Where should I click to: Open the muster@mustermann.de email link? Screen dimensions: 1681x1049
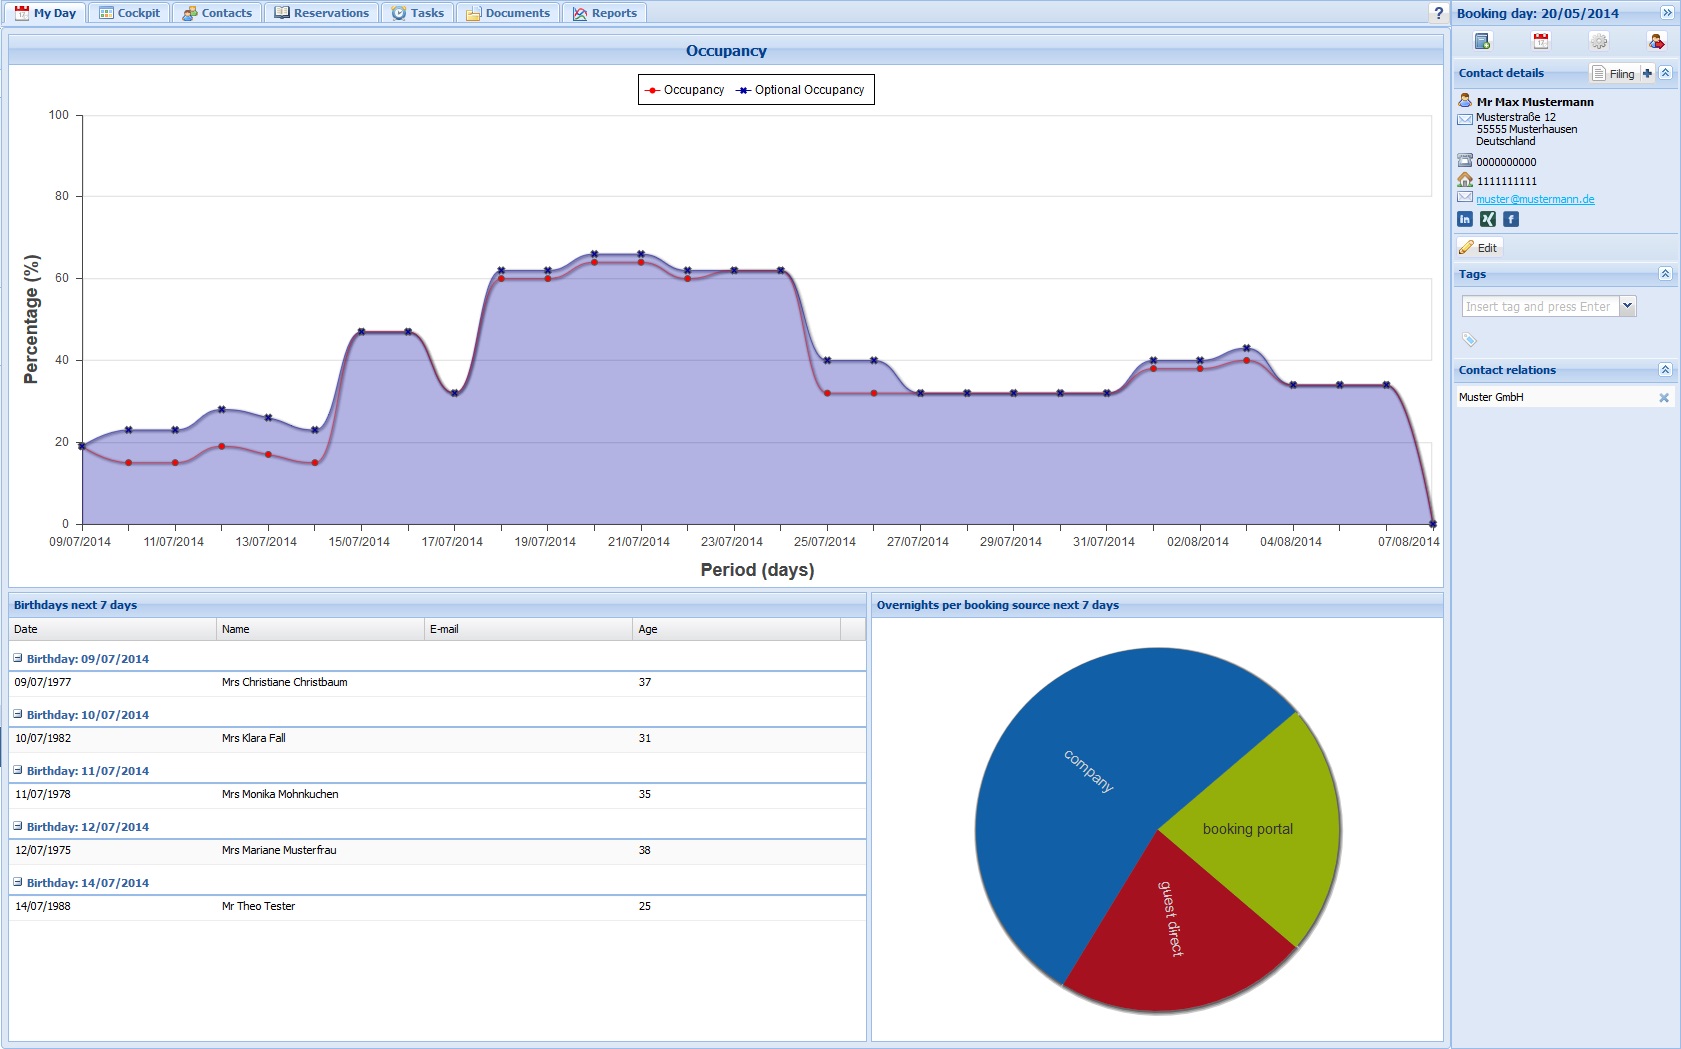click(x=1535, y=199)
